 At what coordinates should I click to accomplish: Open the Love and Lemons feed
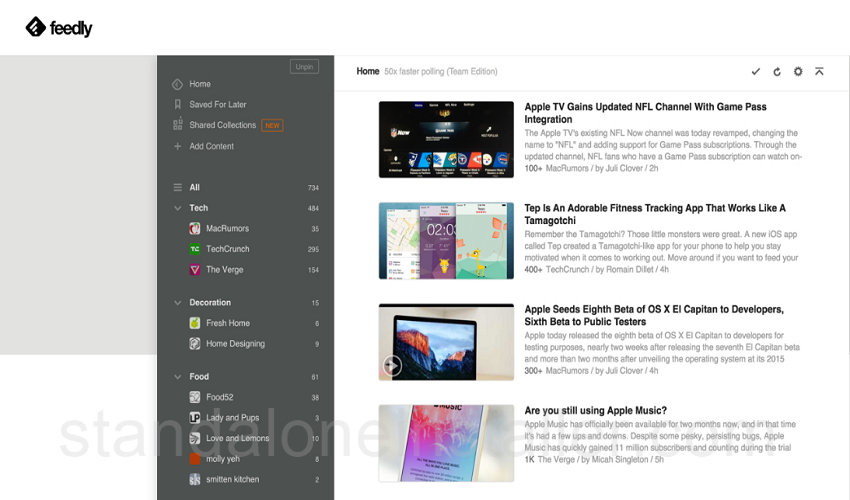237,438
